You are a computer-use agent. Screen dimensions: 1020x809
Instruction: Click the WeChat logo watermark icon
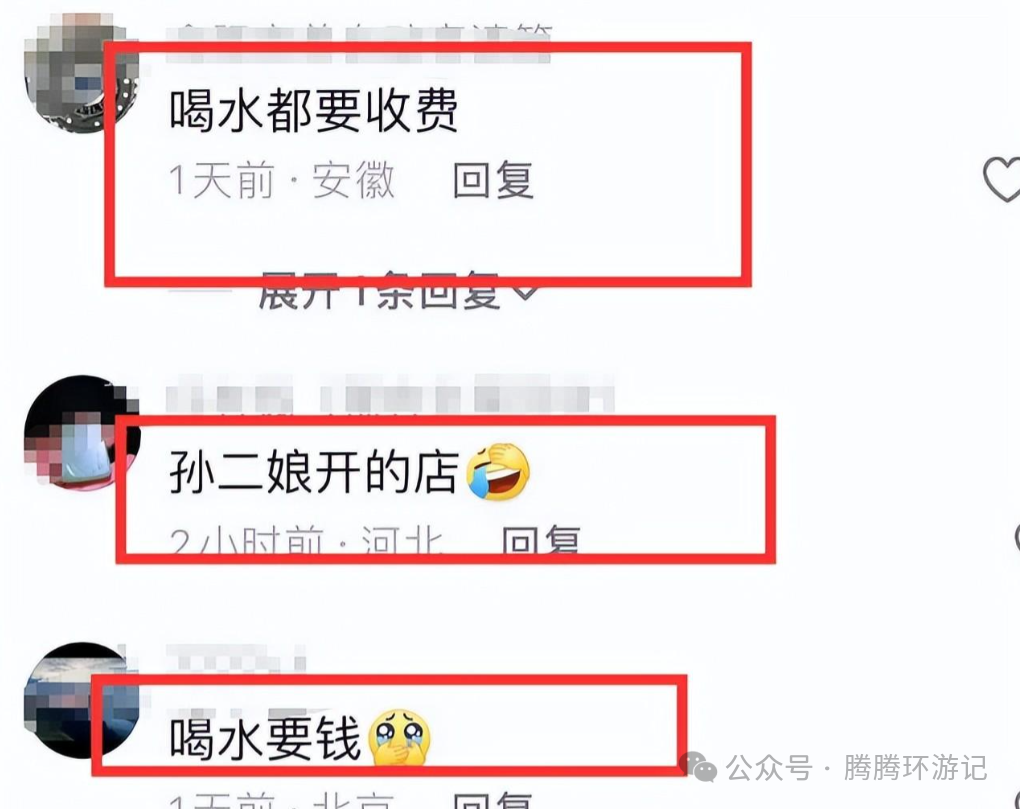(697, 767)
